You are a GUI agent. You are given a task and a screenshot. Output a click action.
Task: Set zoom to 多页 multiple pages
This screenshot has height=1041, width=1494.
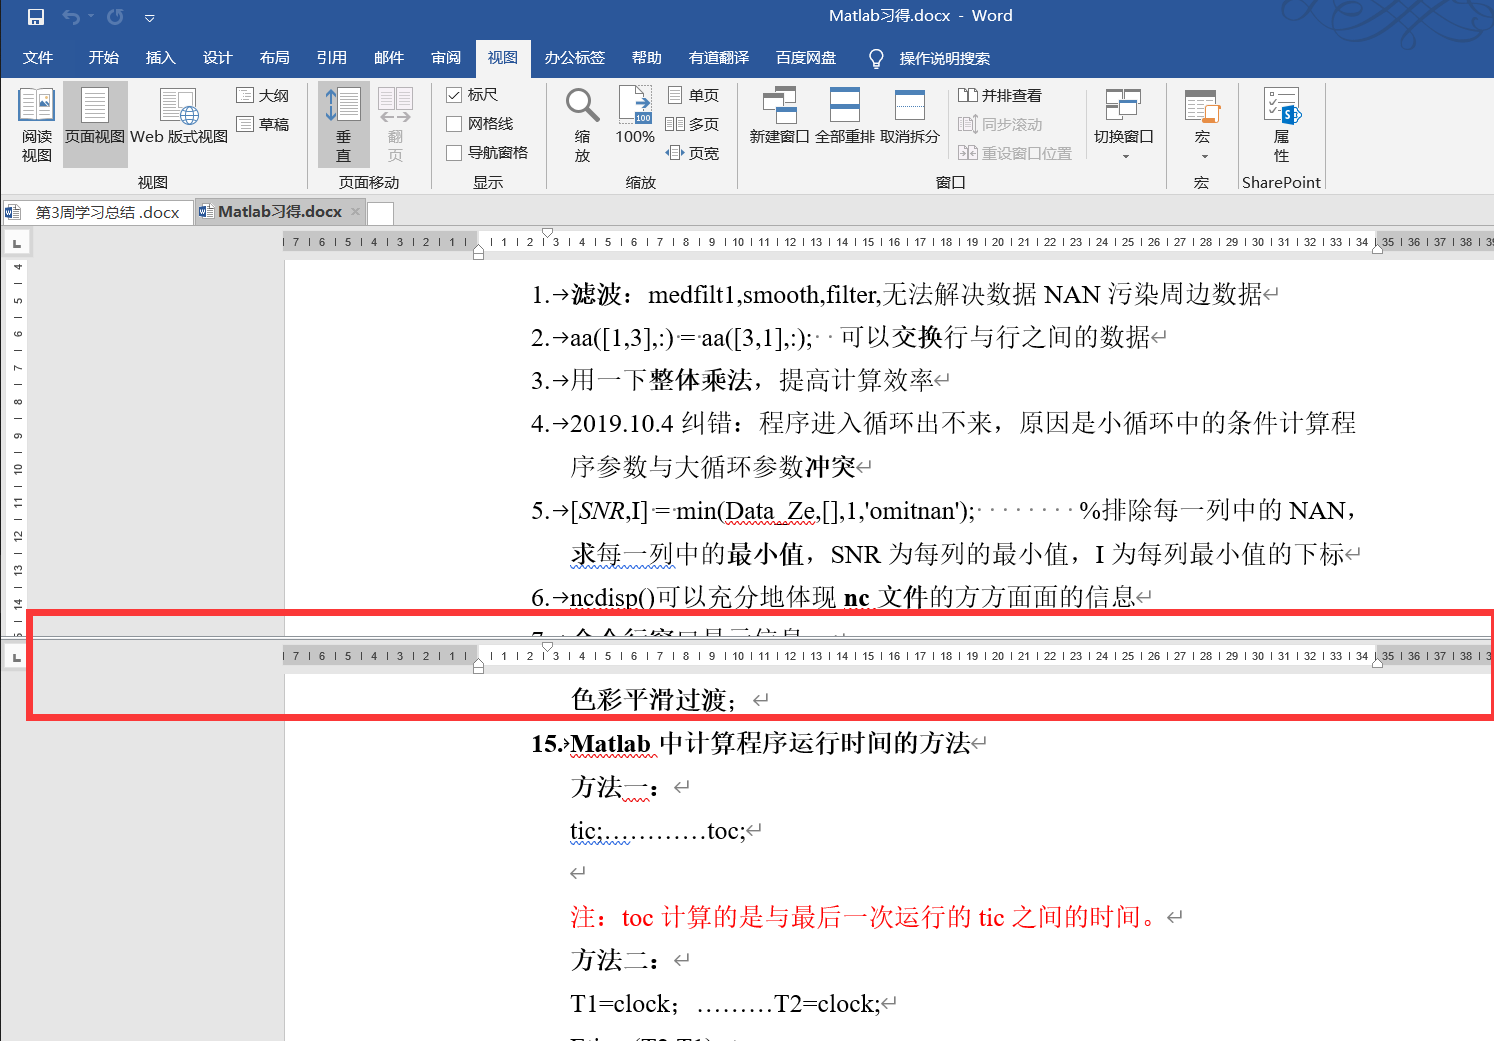click(x=693, y=124)
